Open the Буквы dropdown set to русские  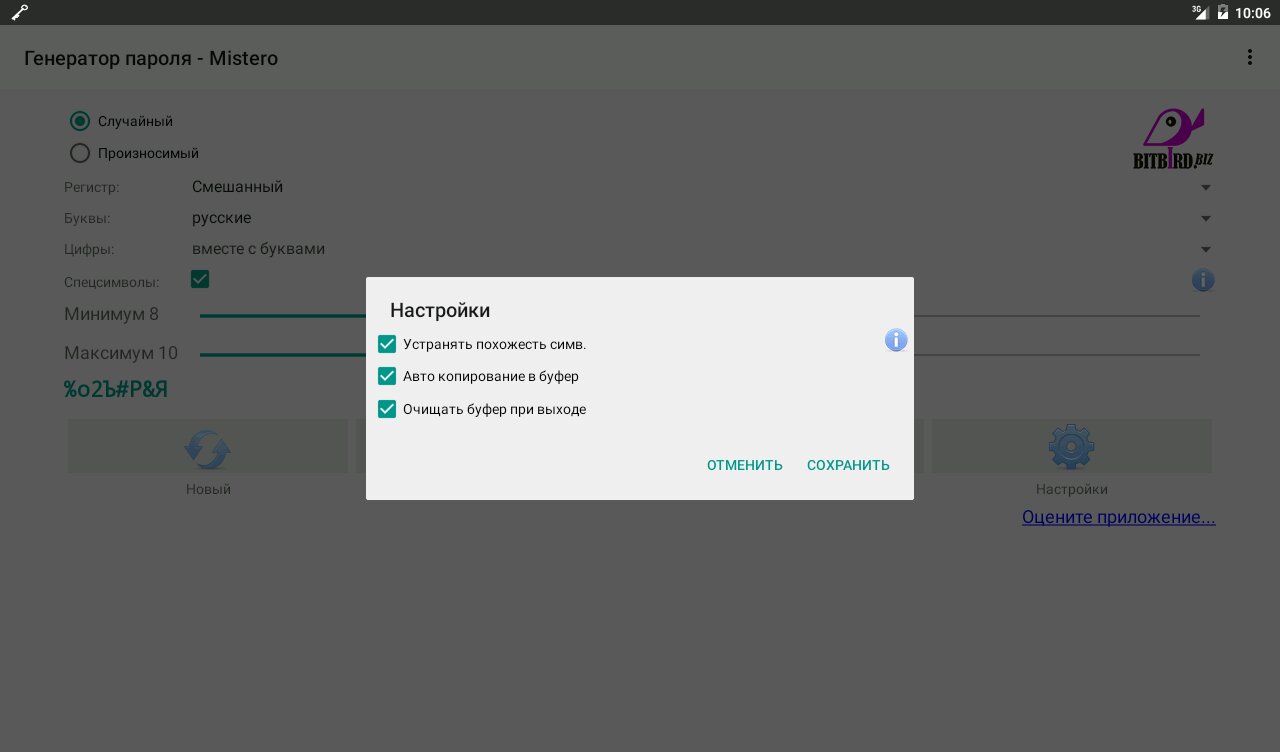[x=700, y=218]
